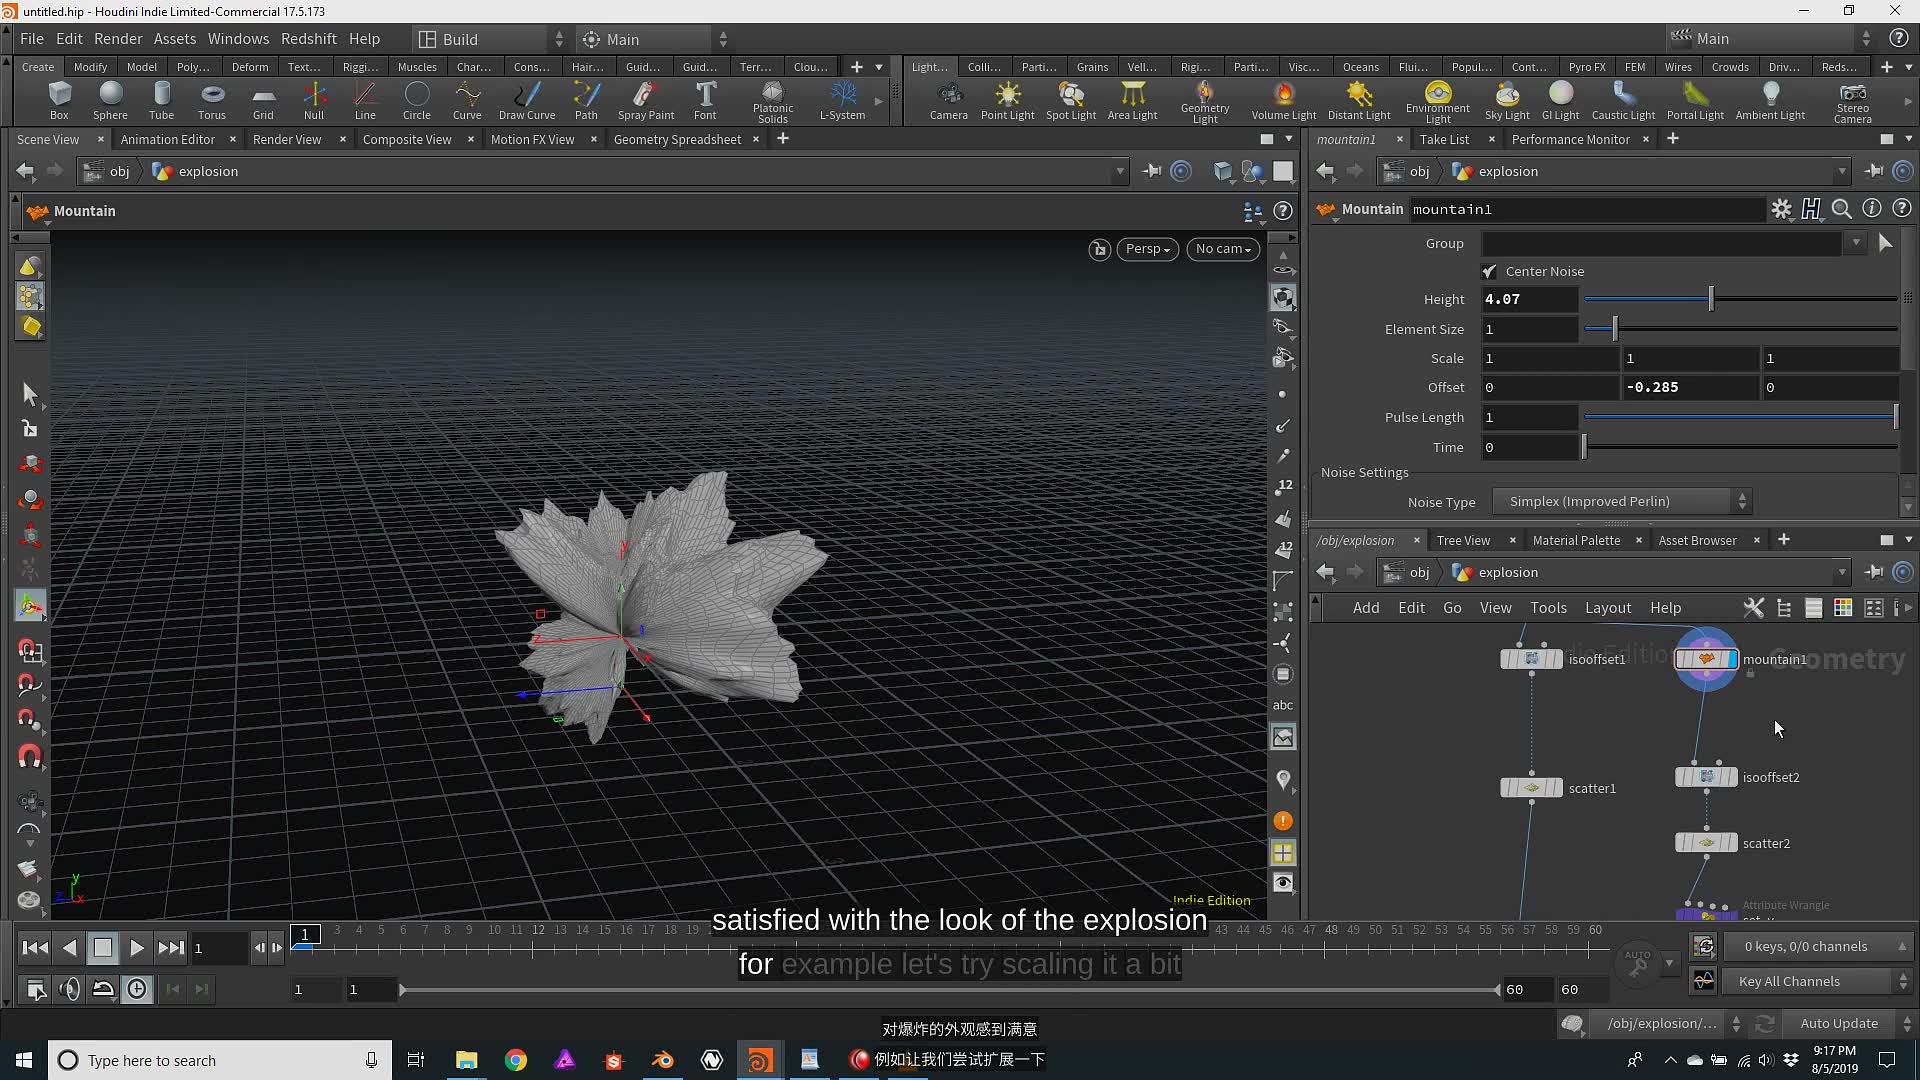
Task: Select the Line shelf tool
Action: (x=365, y=101)
